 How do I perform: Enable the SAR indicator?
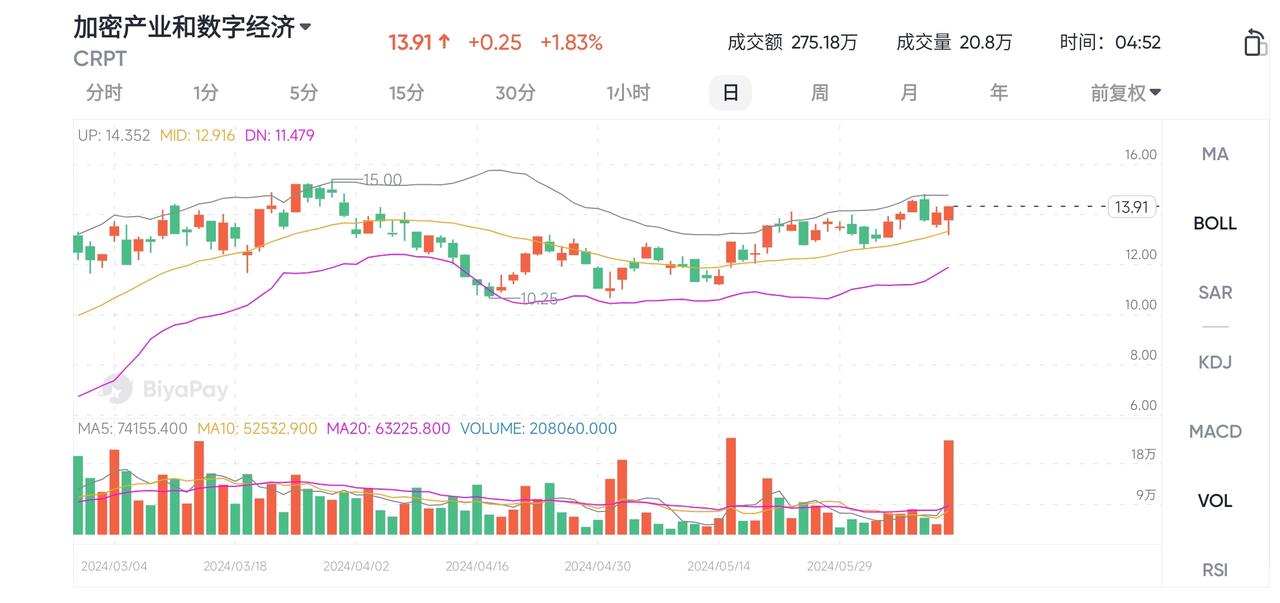[1214, 292]
